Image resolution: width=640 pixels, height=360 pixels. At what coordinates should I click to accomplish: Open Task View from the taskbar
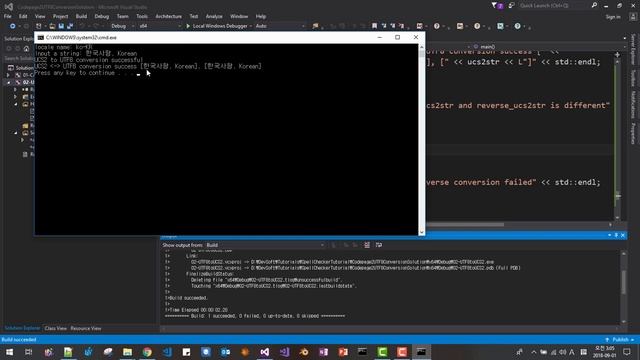(29, 352)
